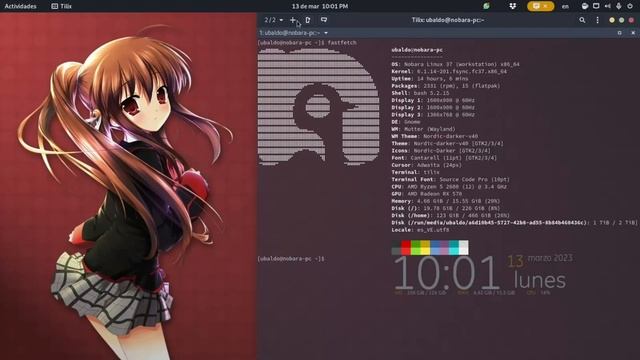Open the 'en' keyboard layout selector
This screenshot has height=360, width=640.
coord(565,6)
